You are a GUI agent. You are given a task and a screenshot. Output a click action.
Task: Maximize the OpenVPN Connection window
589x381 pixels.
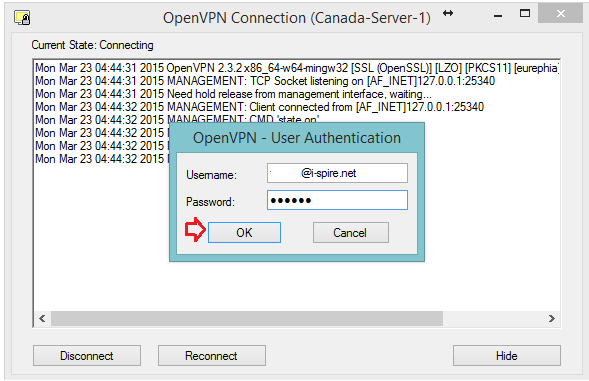pos(525,14)
